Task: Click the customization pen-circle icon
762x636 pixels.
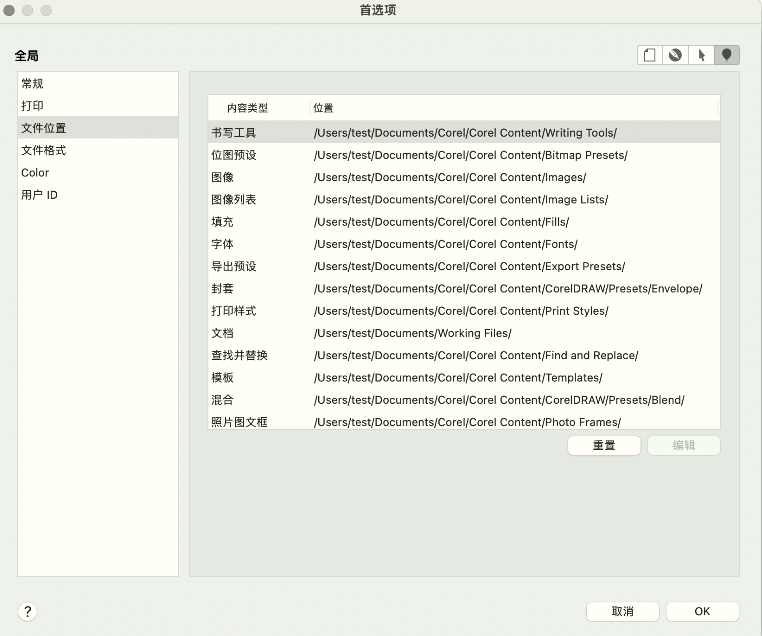Action: pyautogui.click(x=676, y=55)
